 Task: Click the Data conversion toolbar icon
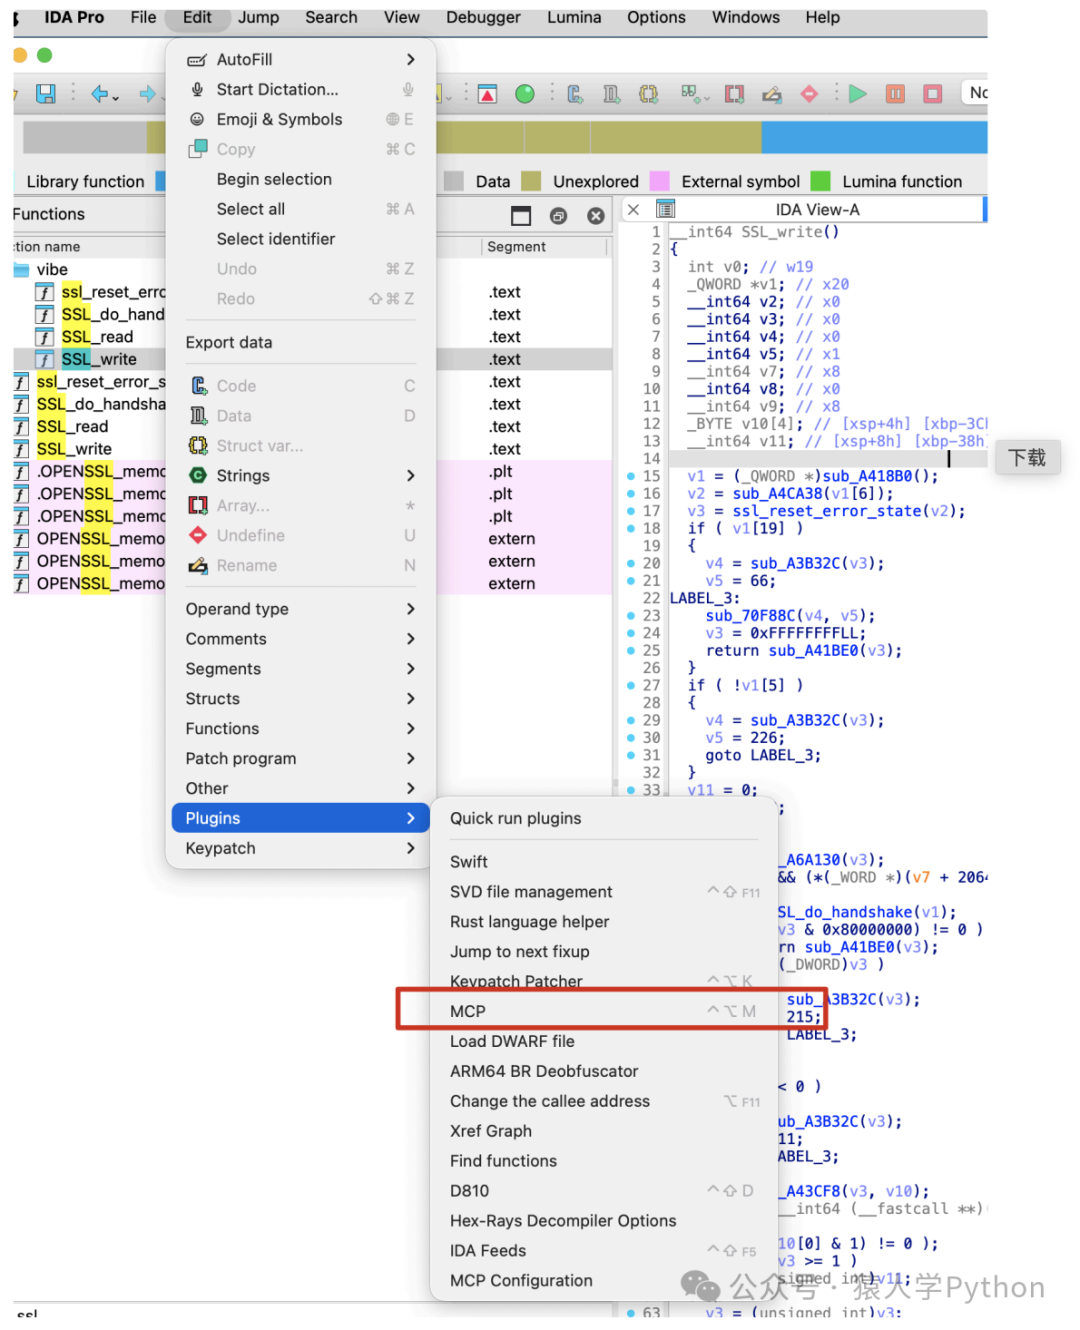tap(612, 94)
